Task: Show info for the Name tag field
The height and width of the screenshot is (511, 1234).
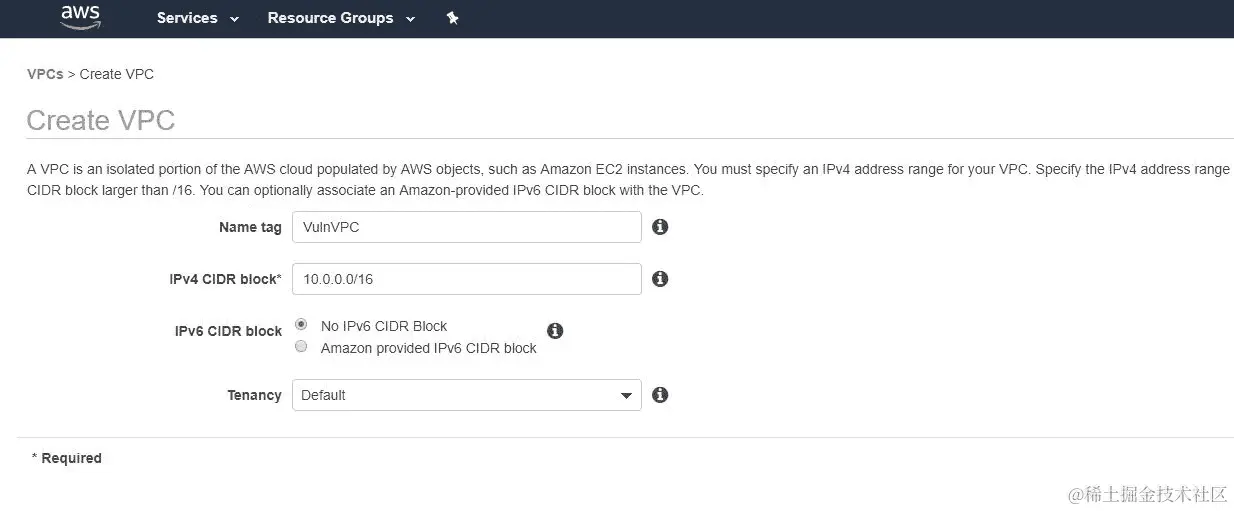Action: tap(660, 227)
